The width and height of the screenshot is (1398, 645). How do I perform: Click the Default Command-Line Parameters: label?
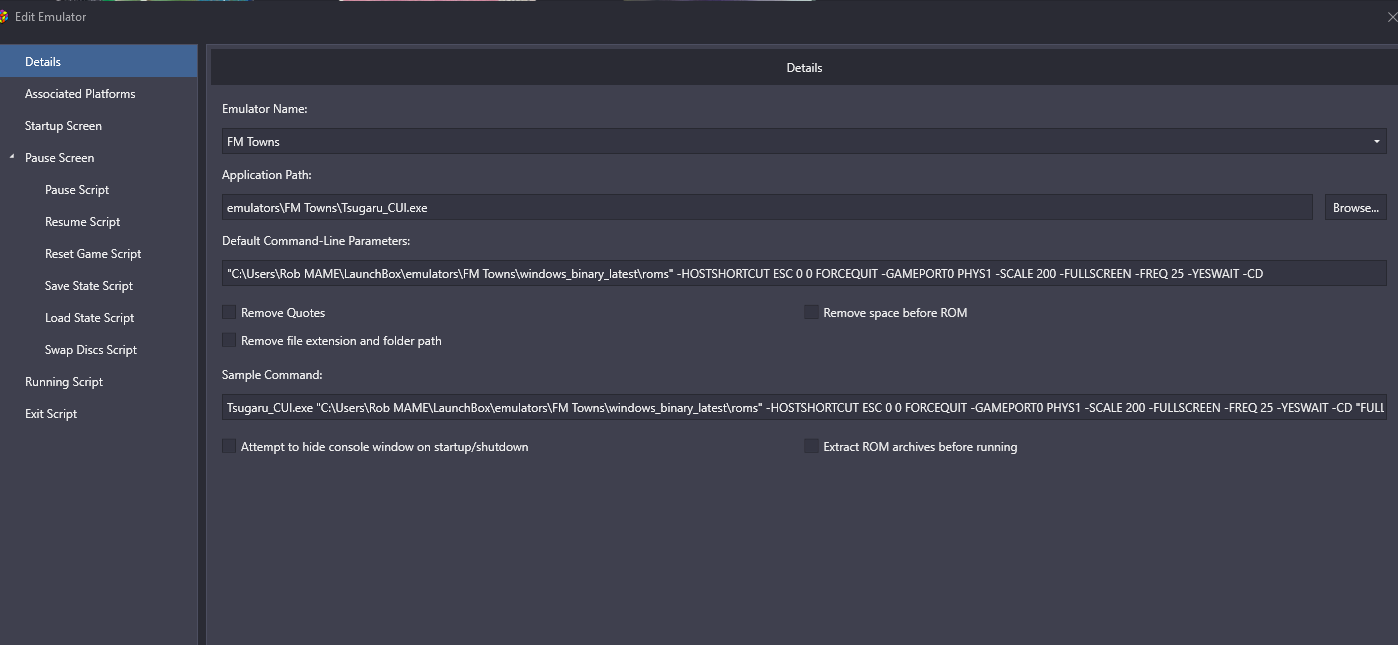click(x=316, y=240)
